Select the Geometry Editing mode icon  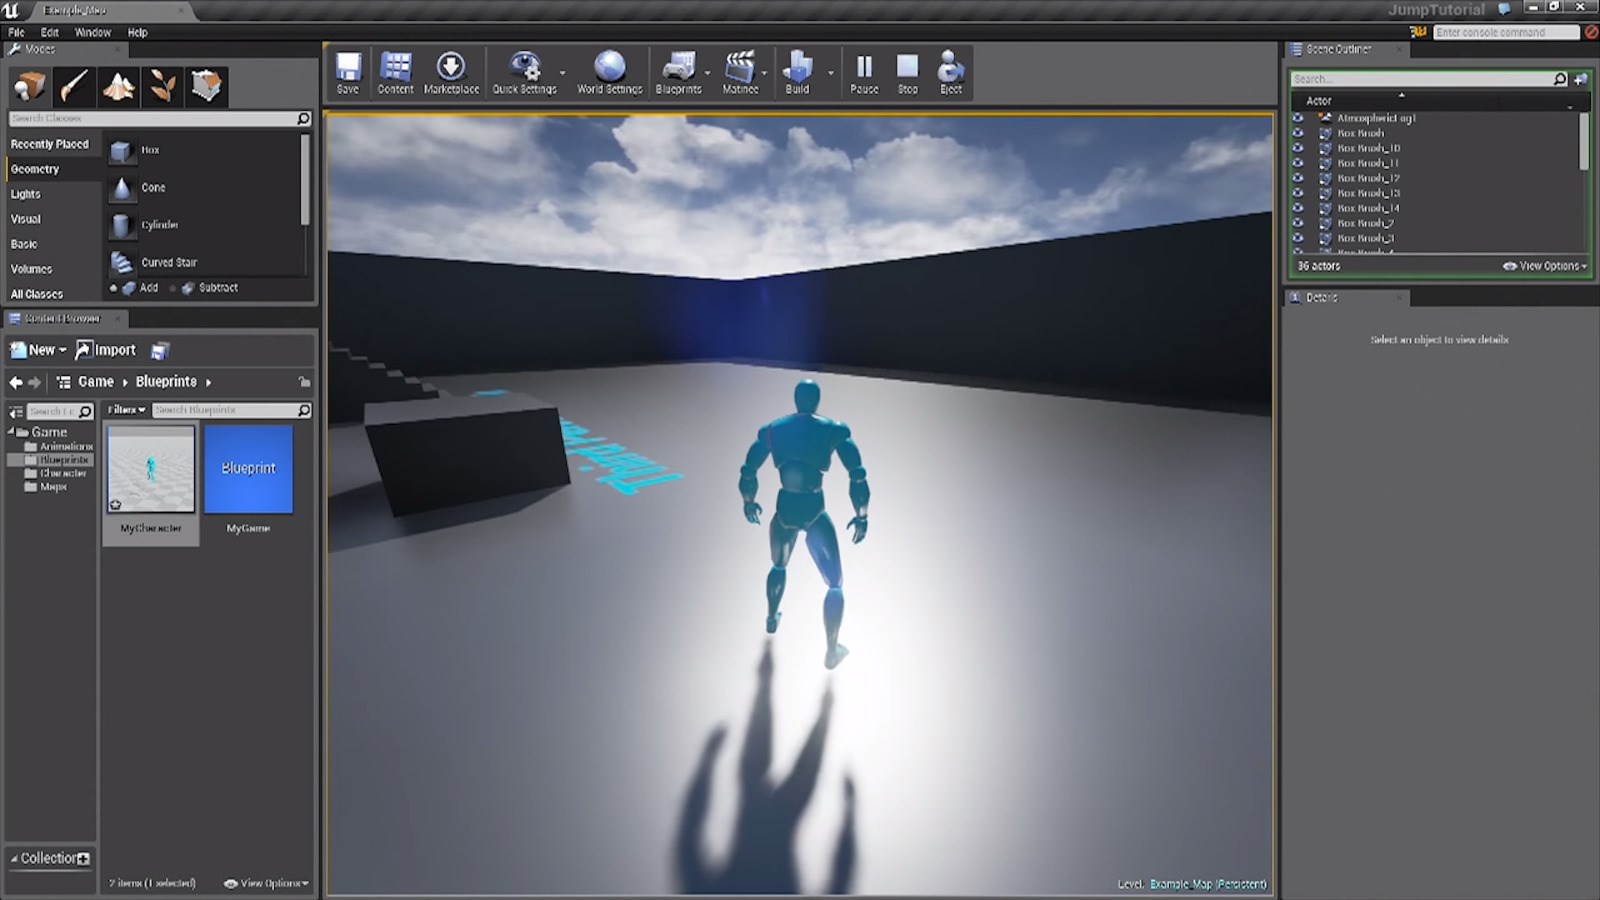[x=207, y=87]
